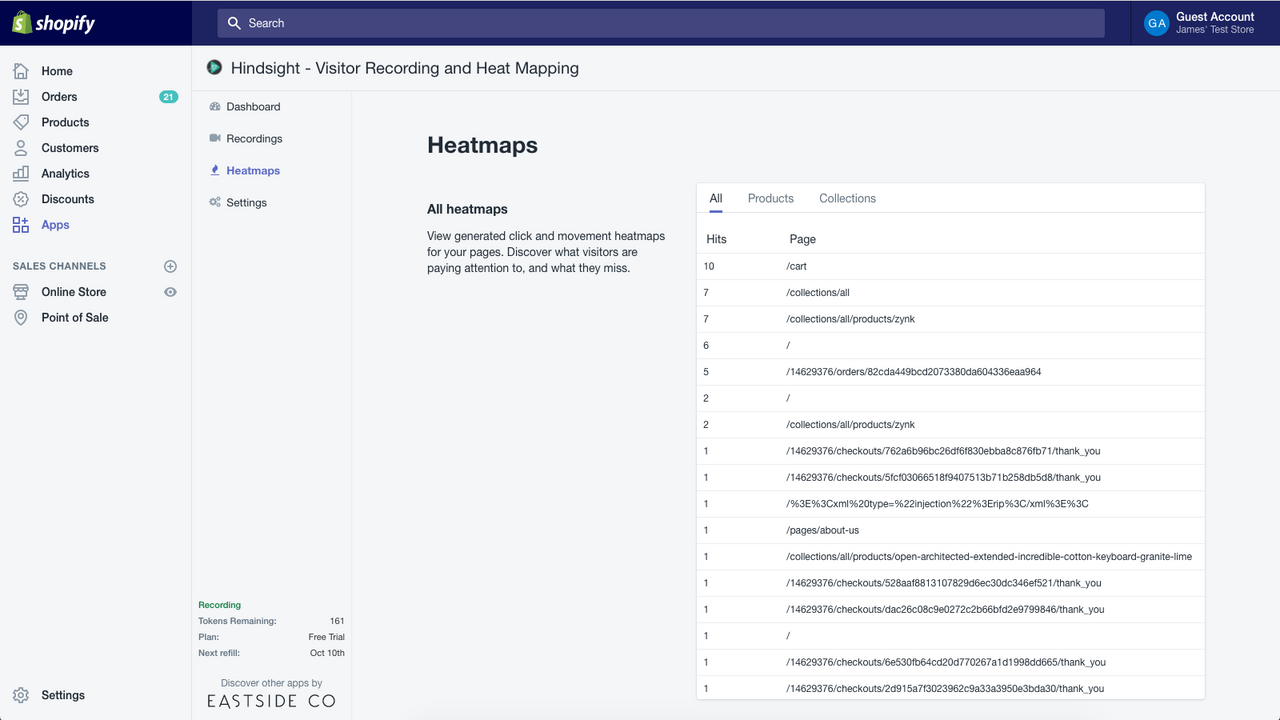1280x720 pixels.
Task: Open Point of Sale channel
Action: [75, 317]
